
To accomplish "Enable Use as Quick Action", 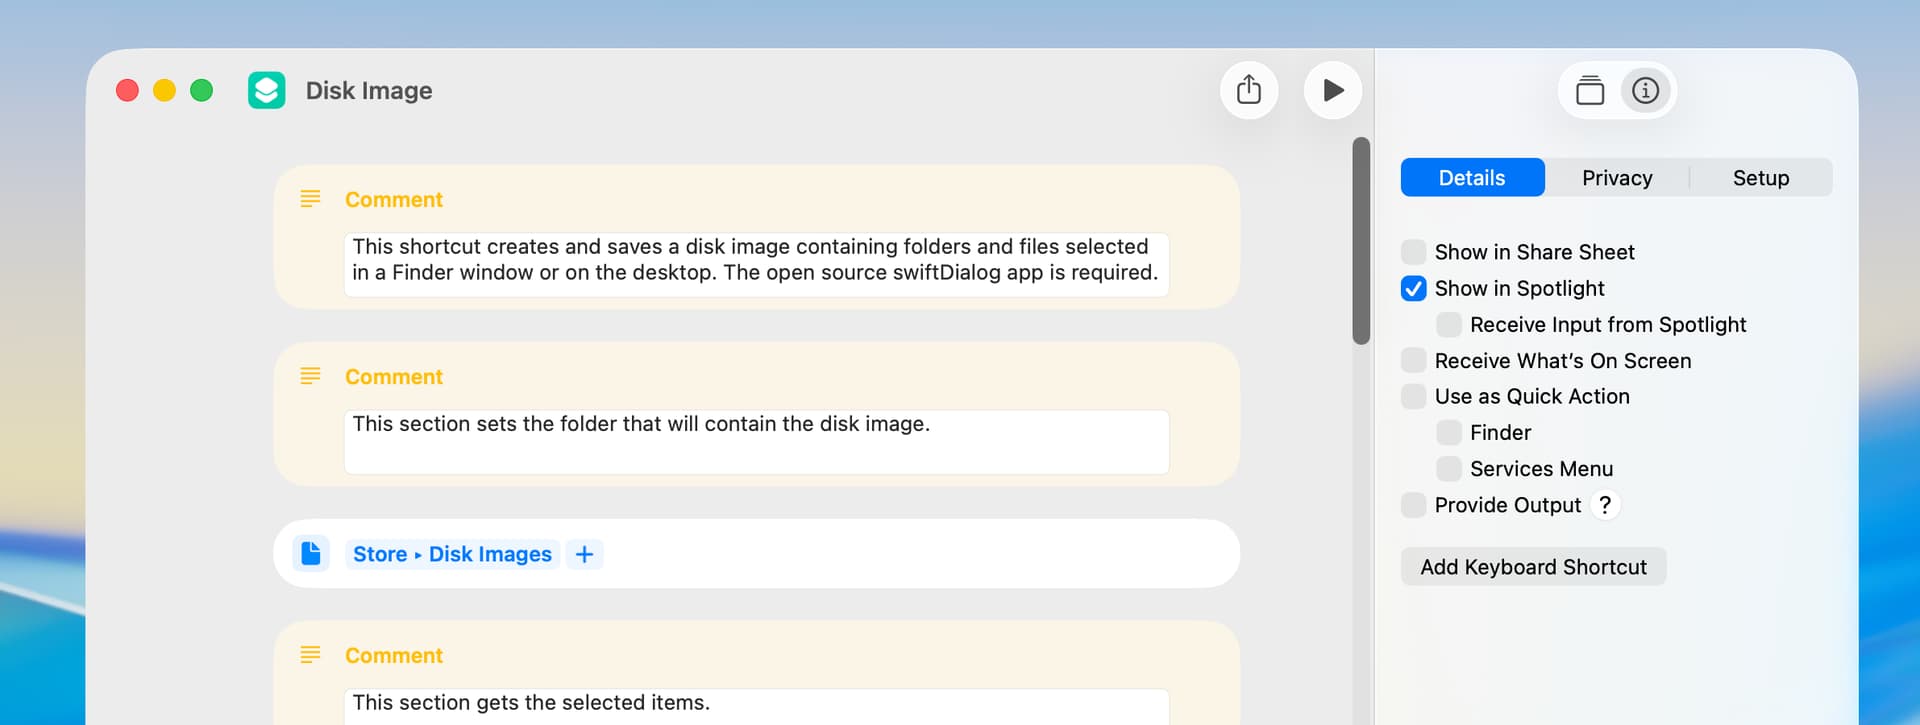I will 1414,397.
